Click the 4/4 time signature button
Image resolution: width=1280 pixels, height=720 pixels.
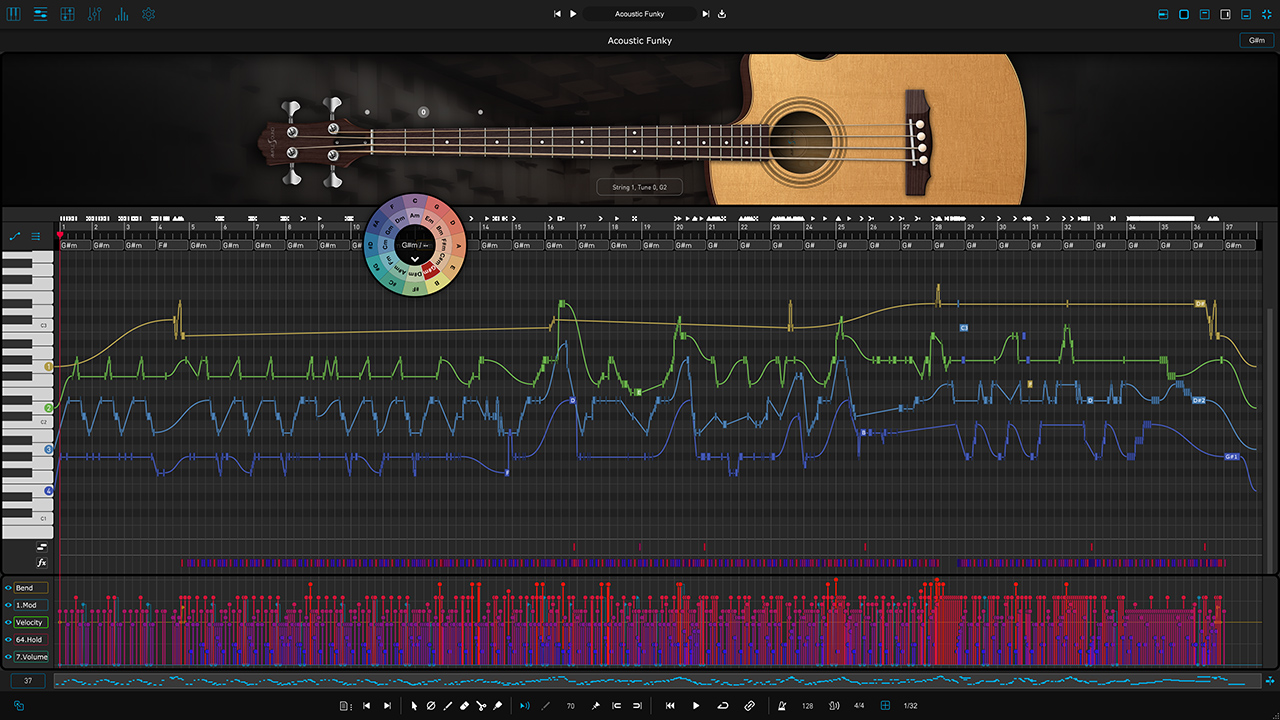point(858,705)
